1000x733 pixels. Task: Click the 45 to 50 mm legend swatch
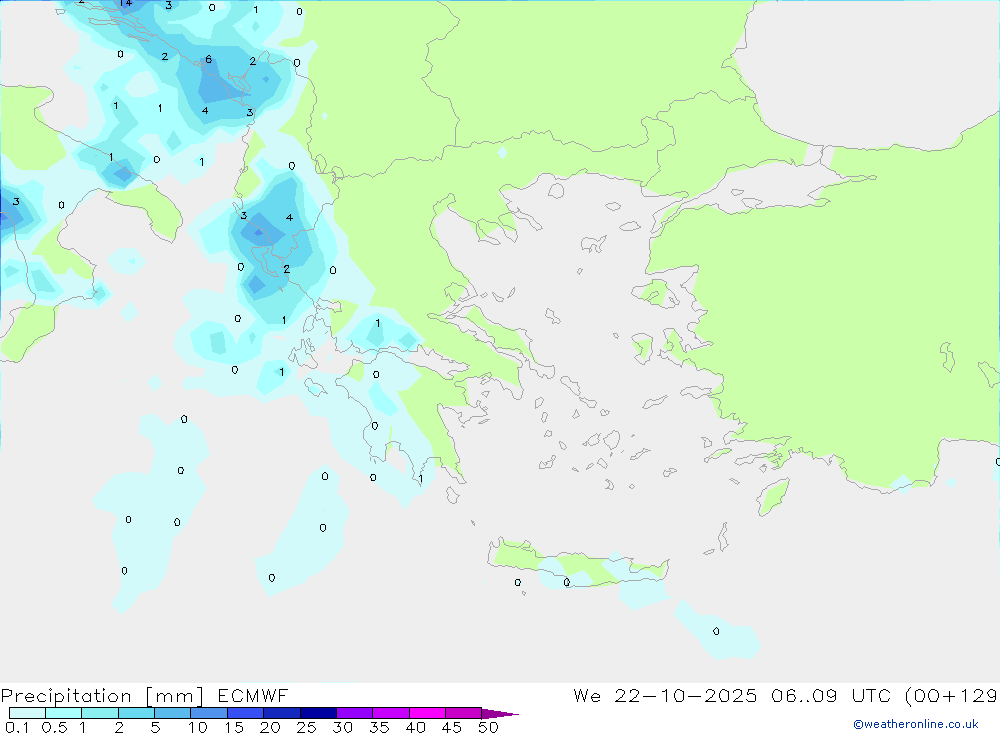[x=463, y=713]
